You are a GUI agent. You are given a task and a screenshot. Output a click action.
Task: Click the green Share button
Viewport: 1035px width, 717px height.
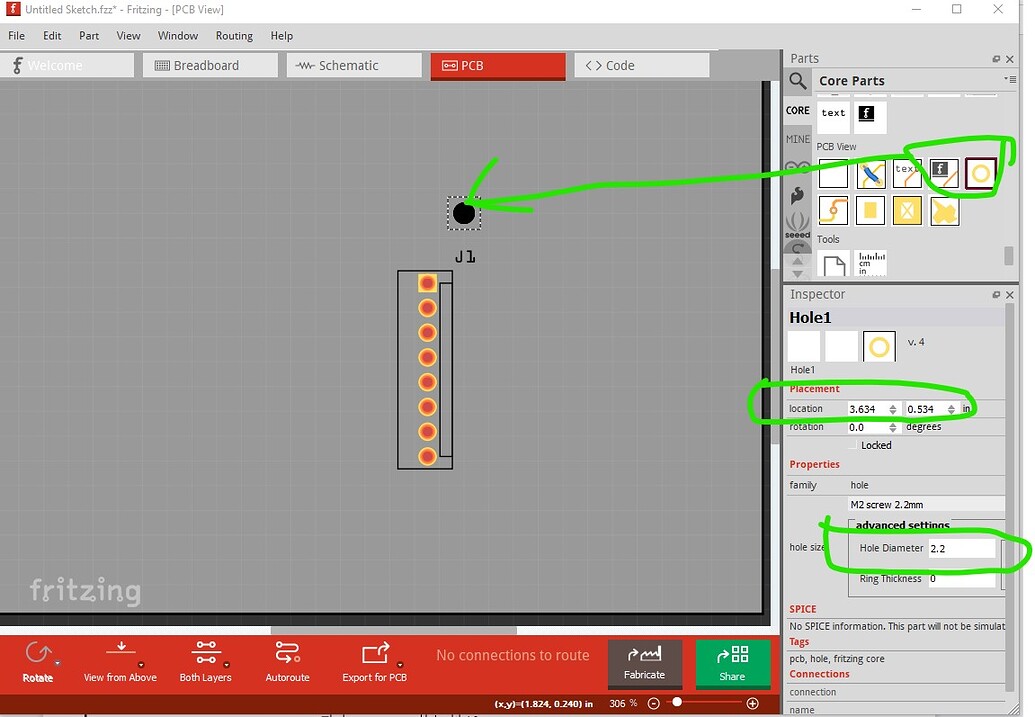coord(732,662)
